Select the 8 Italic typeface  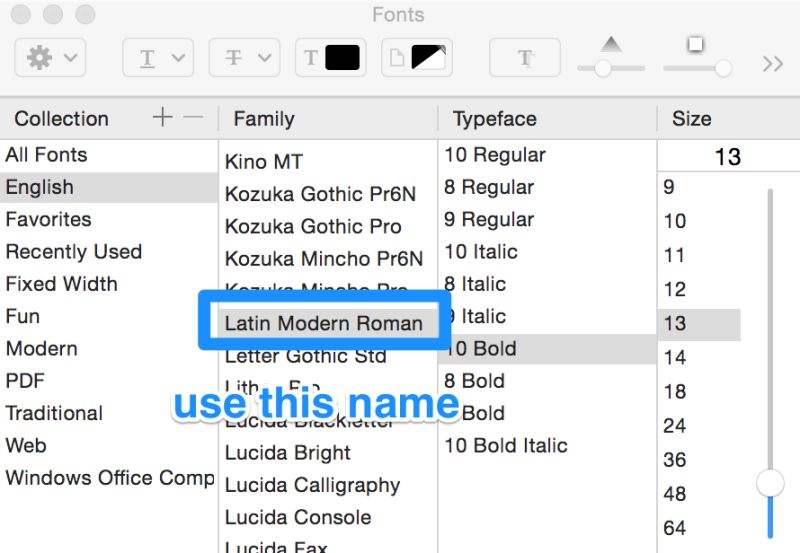[547, 284]
